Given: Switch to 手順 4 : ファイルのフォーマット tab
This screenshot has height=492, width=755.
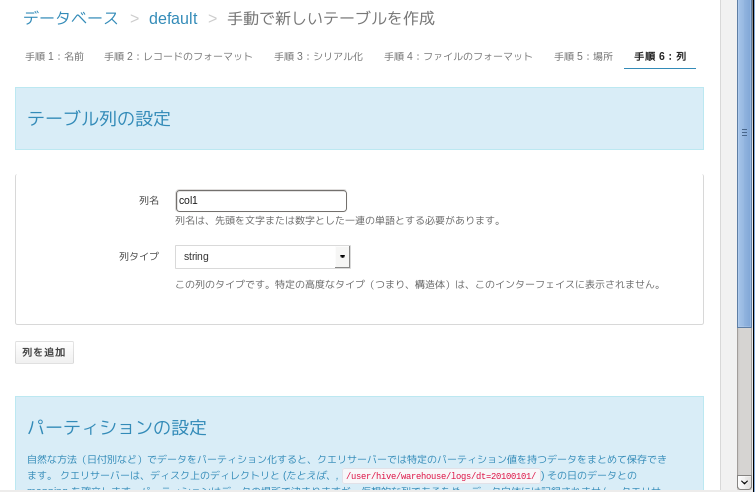Looking at the screenshot, I should [458, 57].
